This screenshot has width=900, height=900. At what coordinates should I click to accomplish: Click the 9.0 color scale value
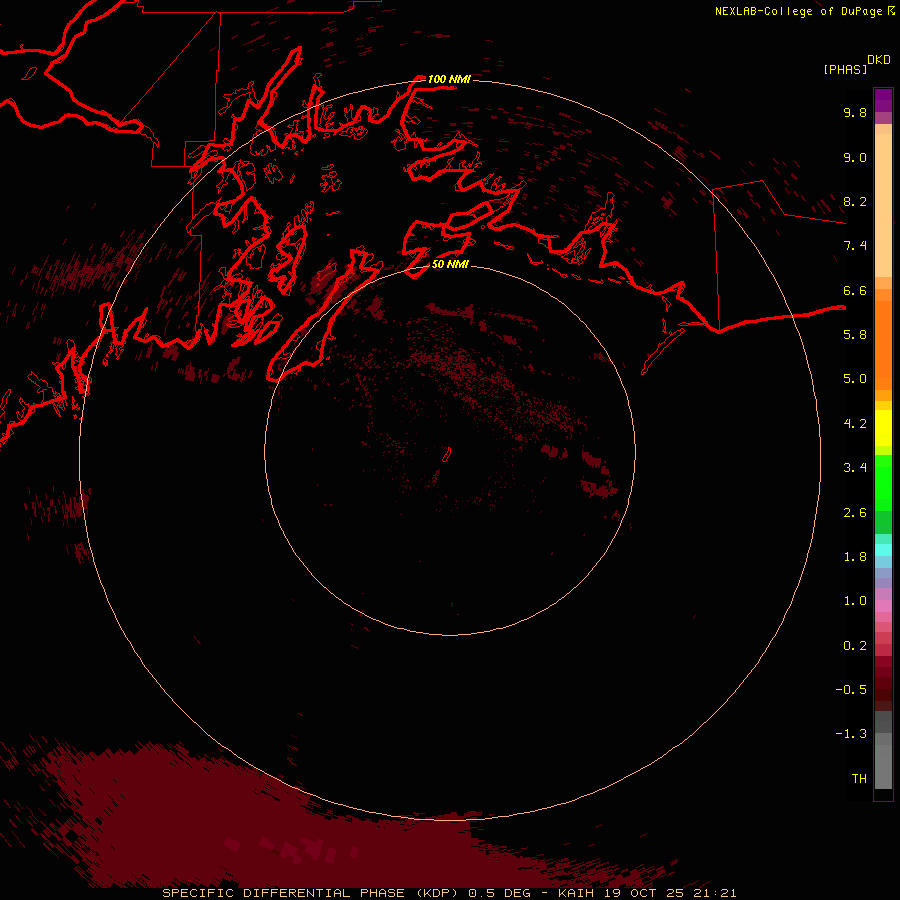[x=855, y=157]
